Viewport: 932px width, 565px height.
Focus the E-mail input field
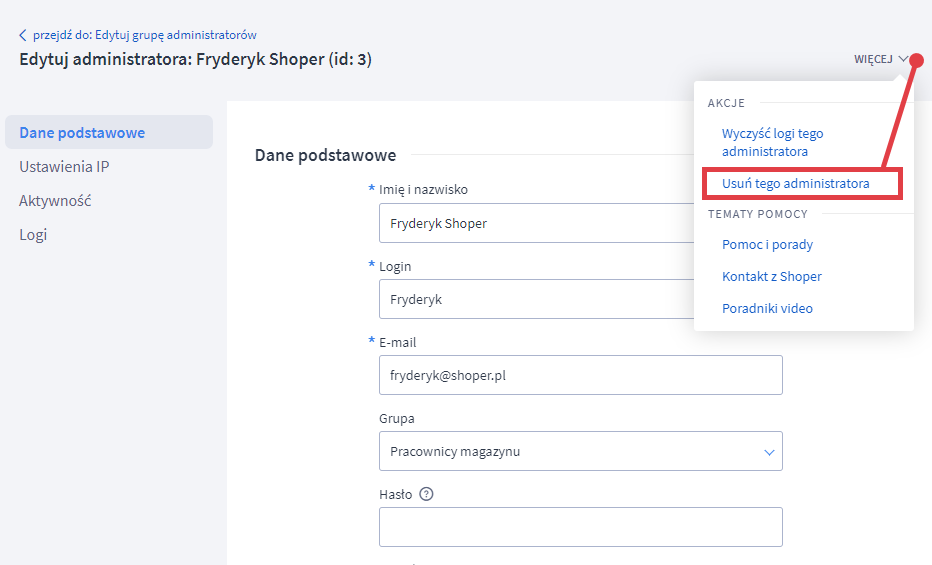(581, 375)
